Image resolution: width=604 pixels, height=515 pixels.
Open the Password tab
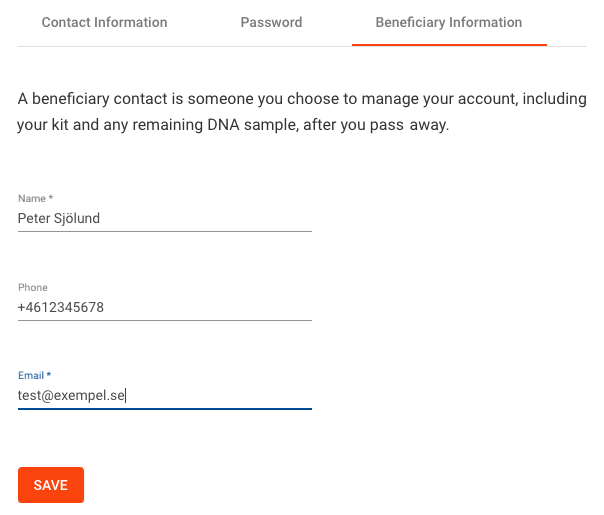pyautogui.click(x=271, y=22)
